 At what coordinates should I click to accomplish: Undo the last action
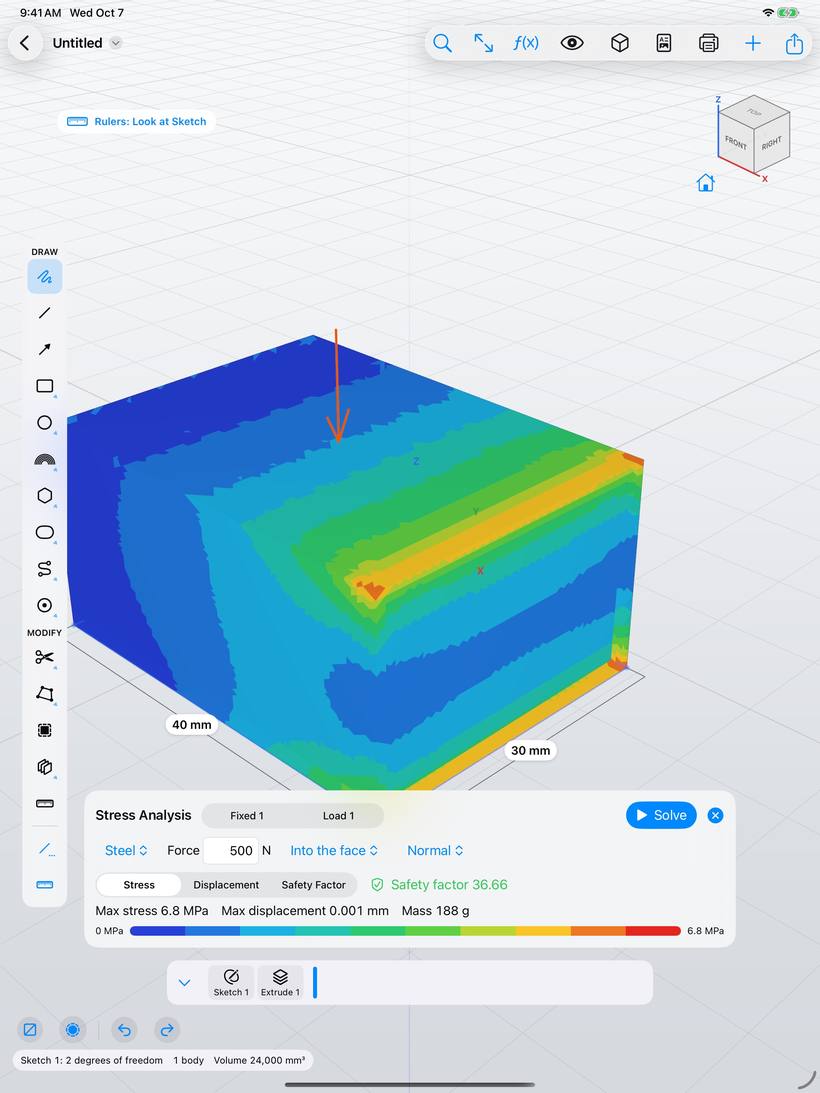pos(124,1030)
